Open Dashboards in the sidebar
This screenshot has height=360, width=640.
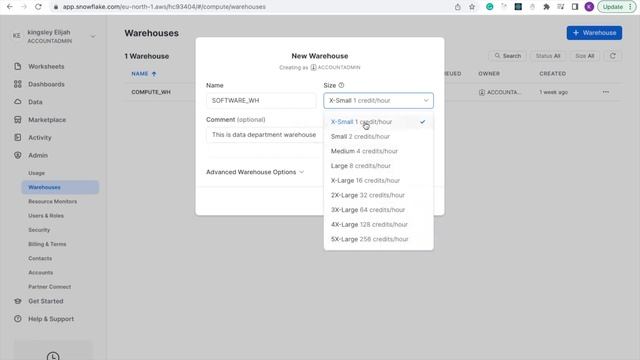coord(46,84)
